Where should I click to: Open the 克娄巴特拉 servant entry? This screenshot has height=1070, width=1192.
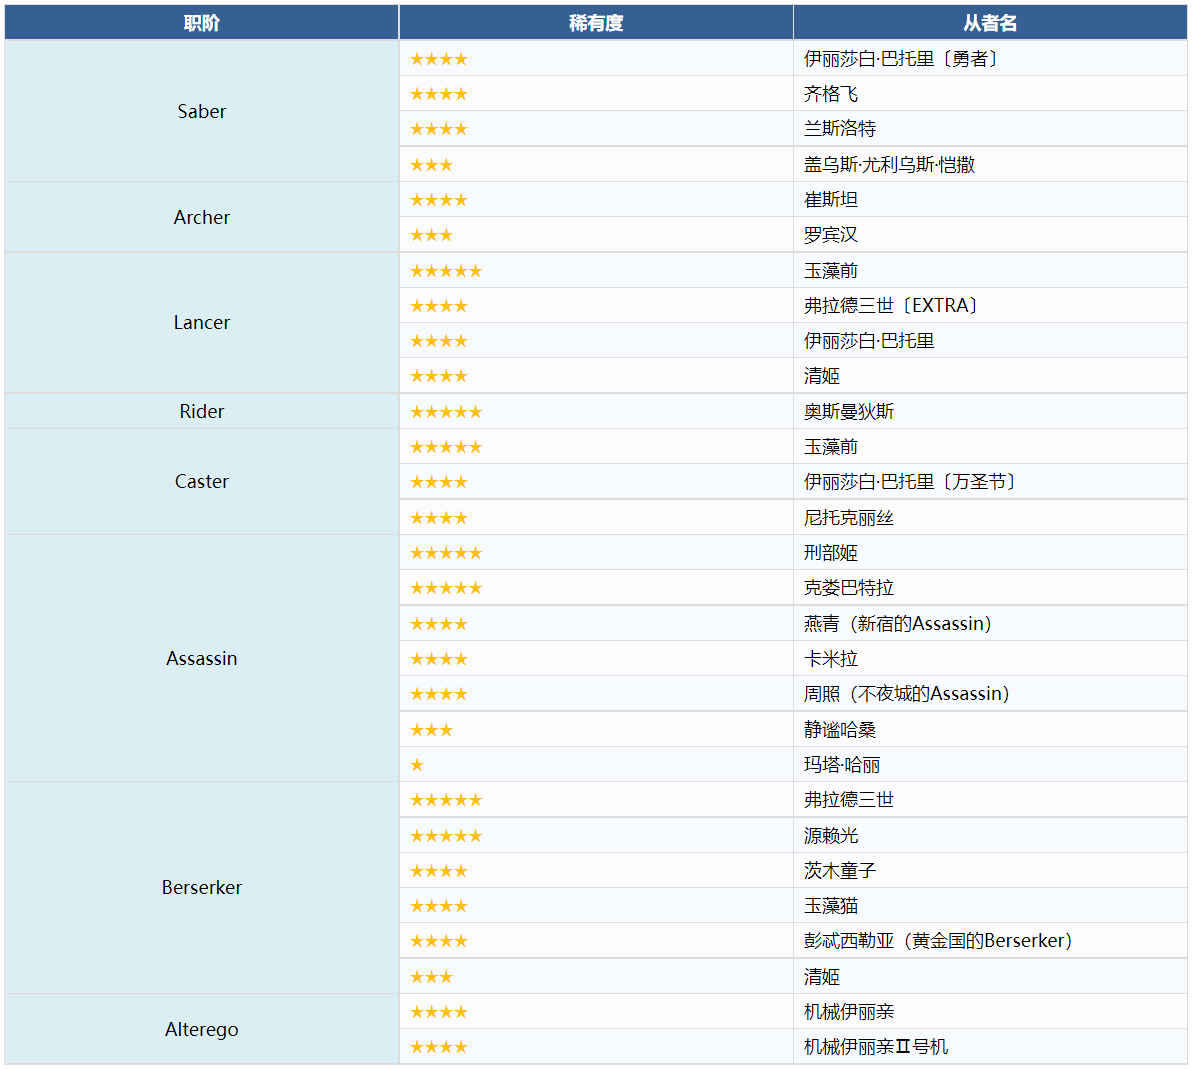click(x=849, y=588)
